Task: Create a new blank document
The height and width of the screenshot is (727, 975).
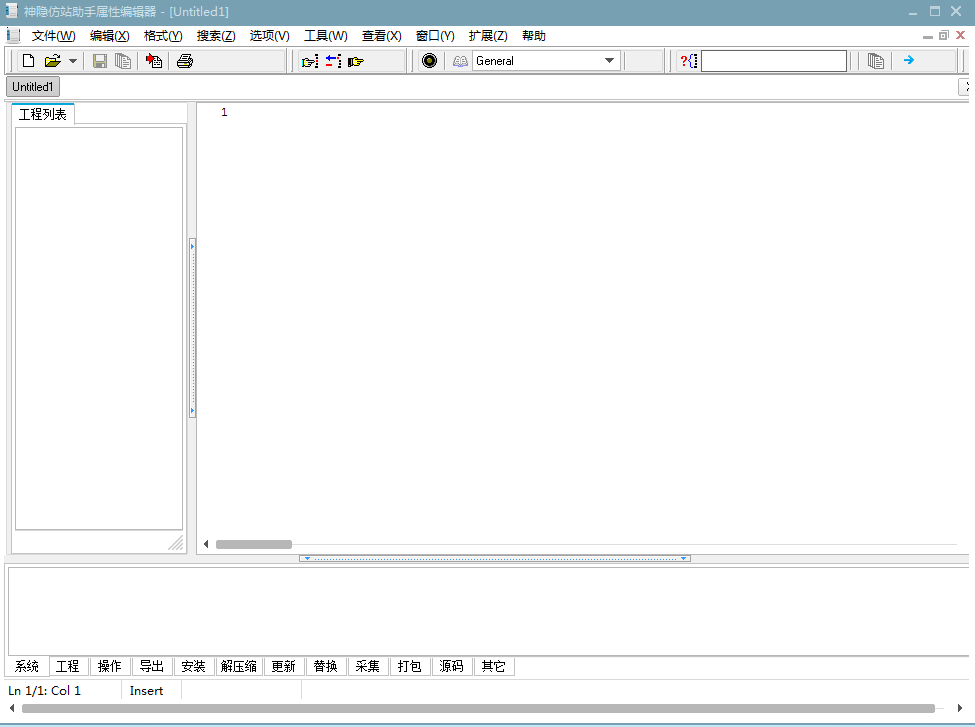Action: (x=28, y=61)
